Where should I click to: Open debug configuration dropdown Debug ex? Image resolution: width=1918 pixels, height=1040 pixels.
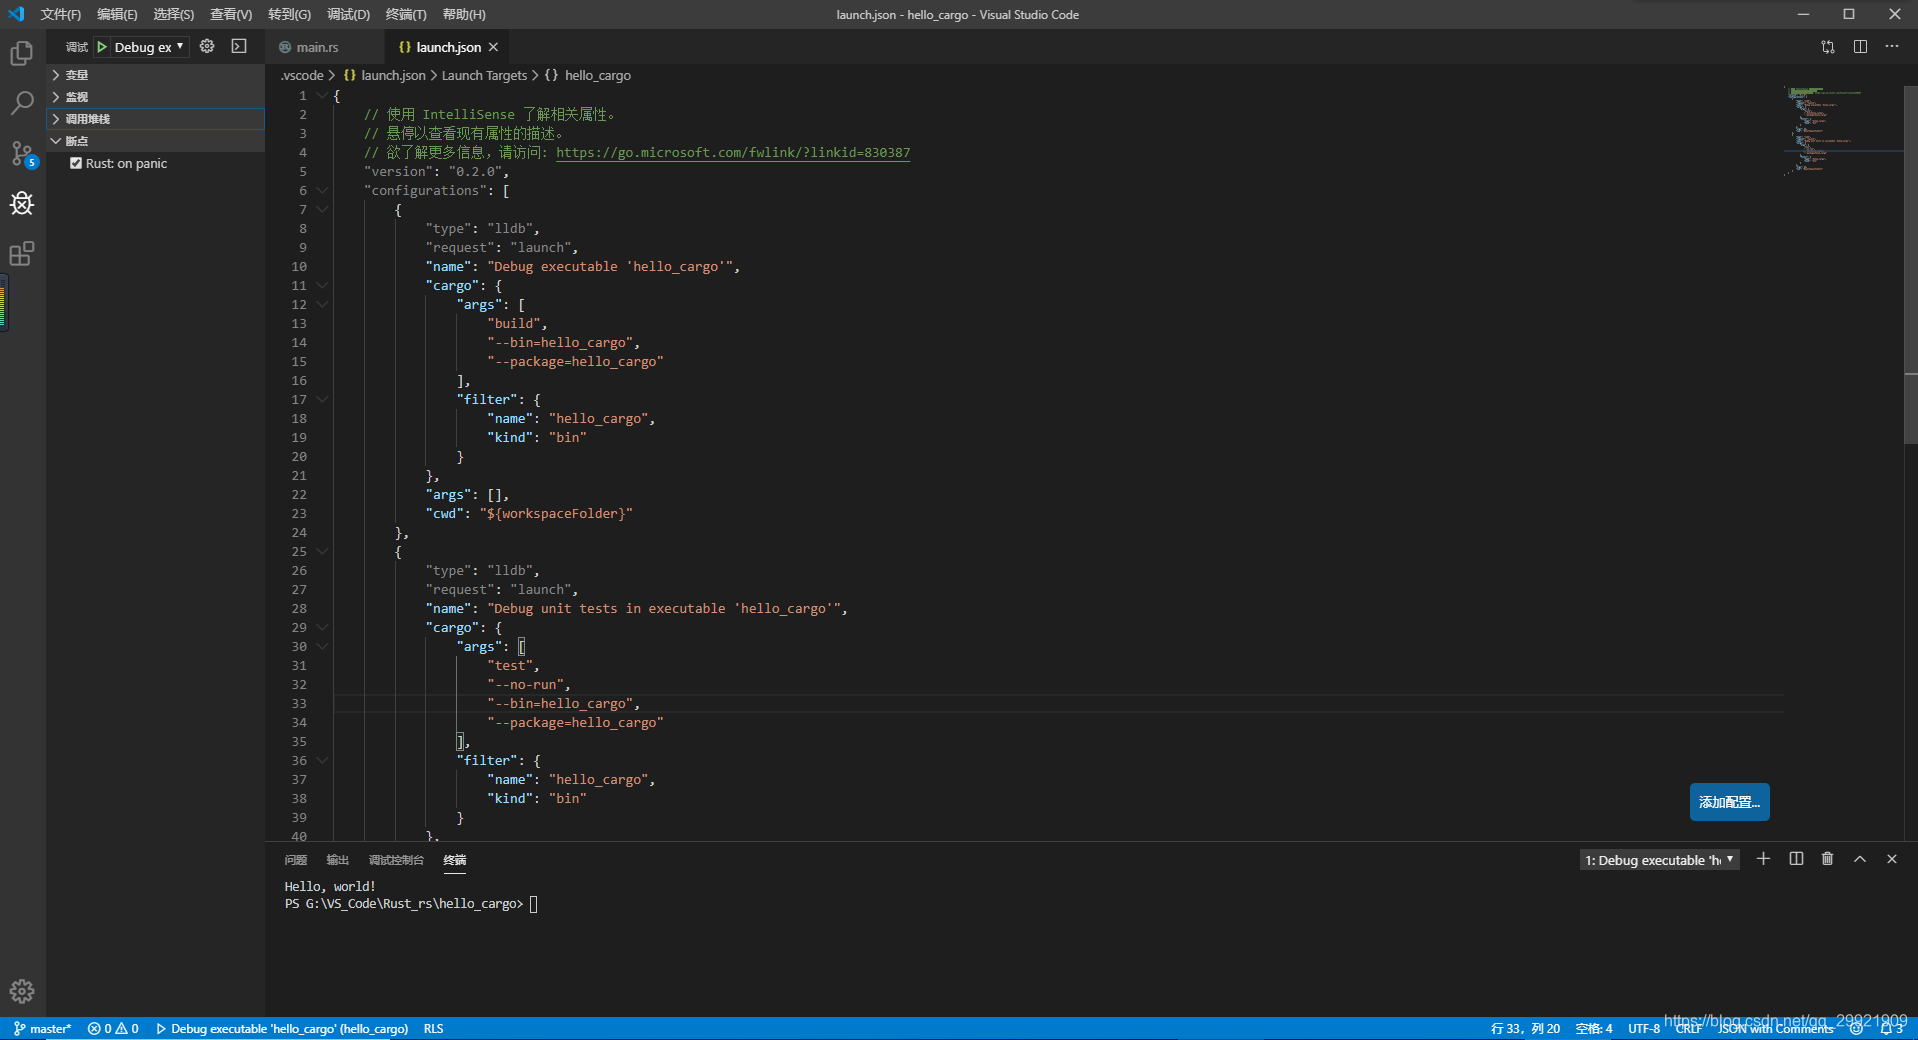tap(148, 47)
